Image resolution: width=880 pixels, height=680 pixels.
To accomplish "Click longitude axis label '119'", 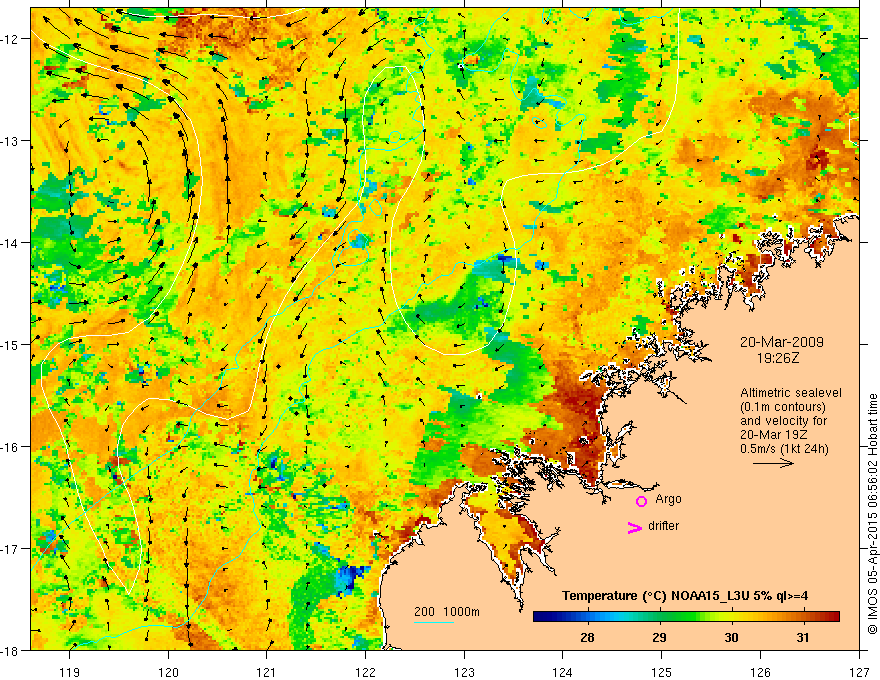I will [70, 672].
